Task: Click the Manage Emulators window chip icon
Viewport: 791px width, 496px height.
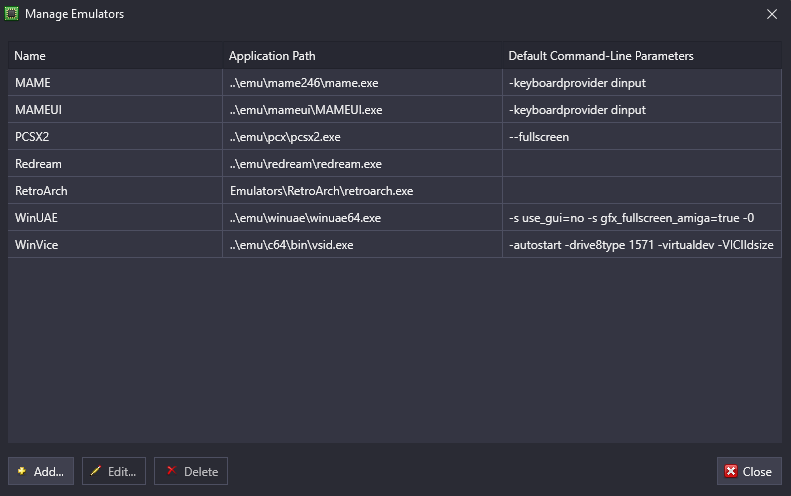Action: click(x=11, y=14)
